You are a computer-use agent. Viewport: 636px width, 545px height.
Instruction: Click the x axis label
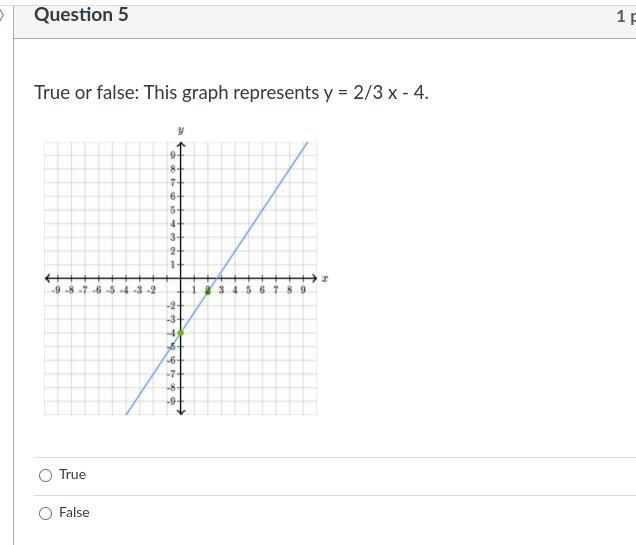point(324,279)
